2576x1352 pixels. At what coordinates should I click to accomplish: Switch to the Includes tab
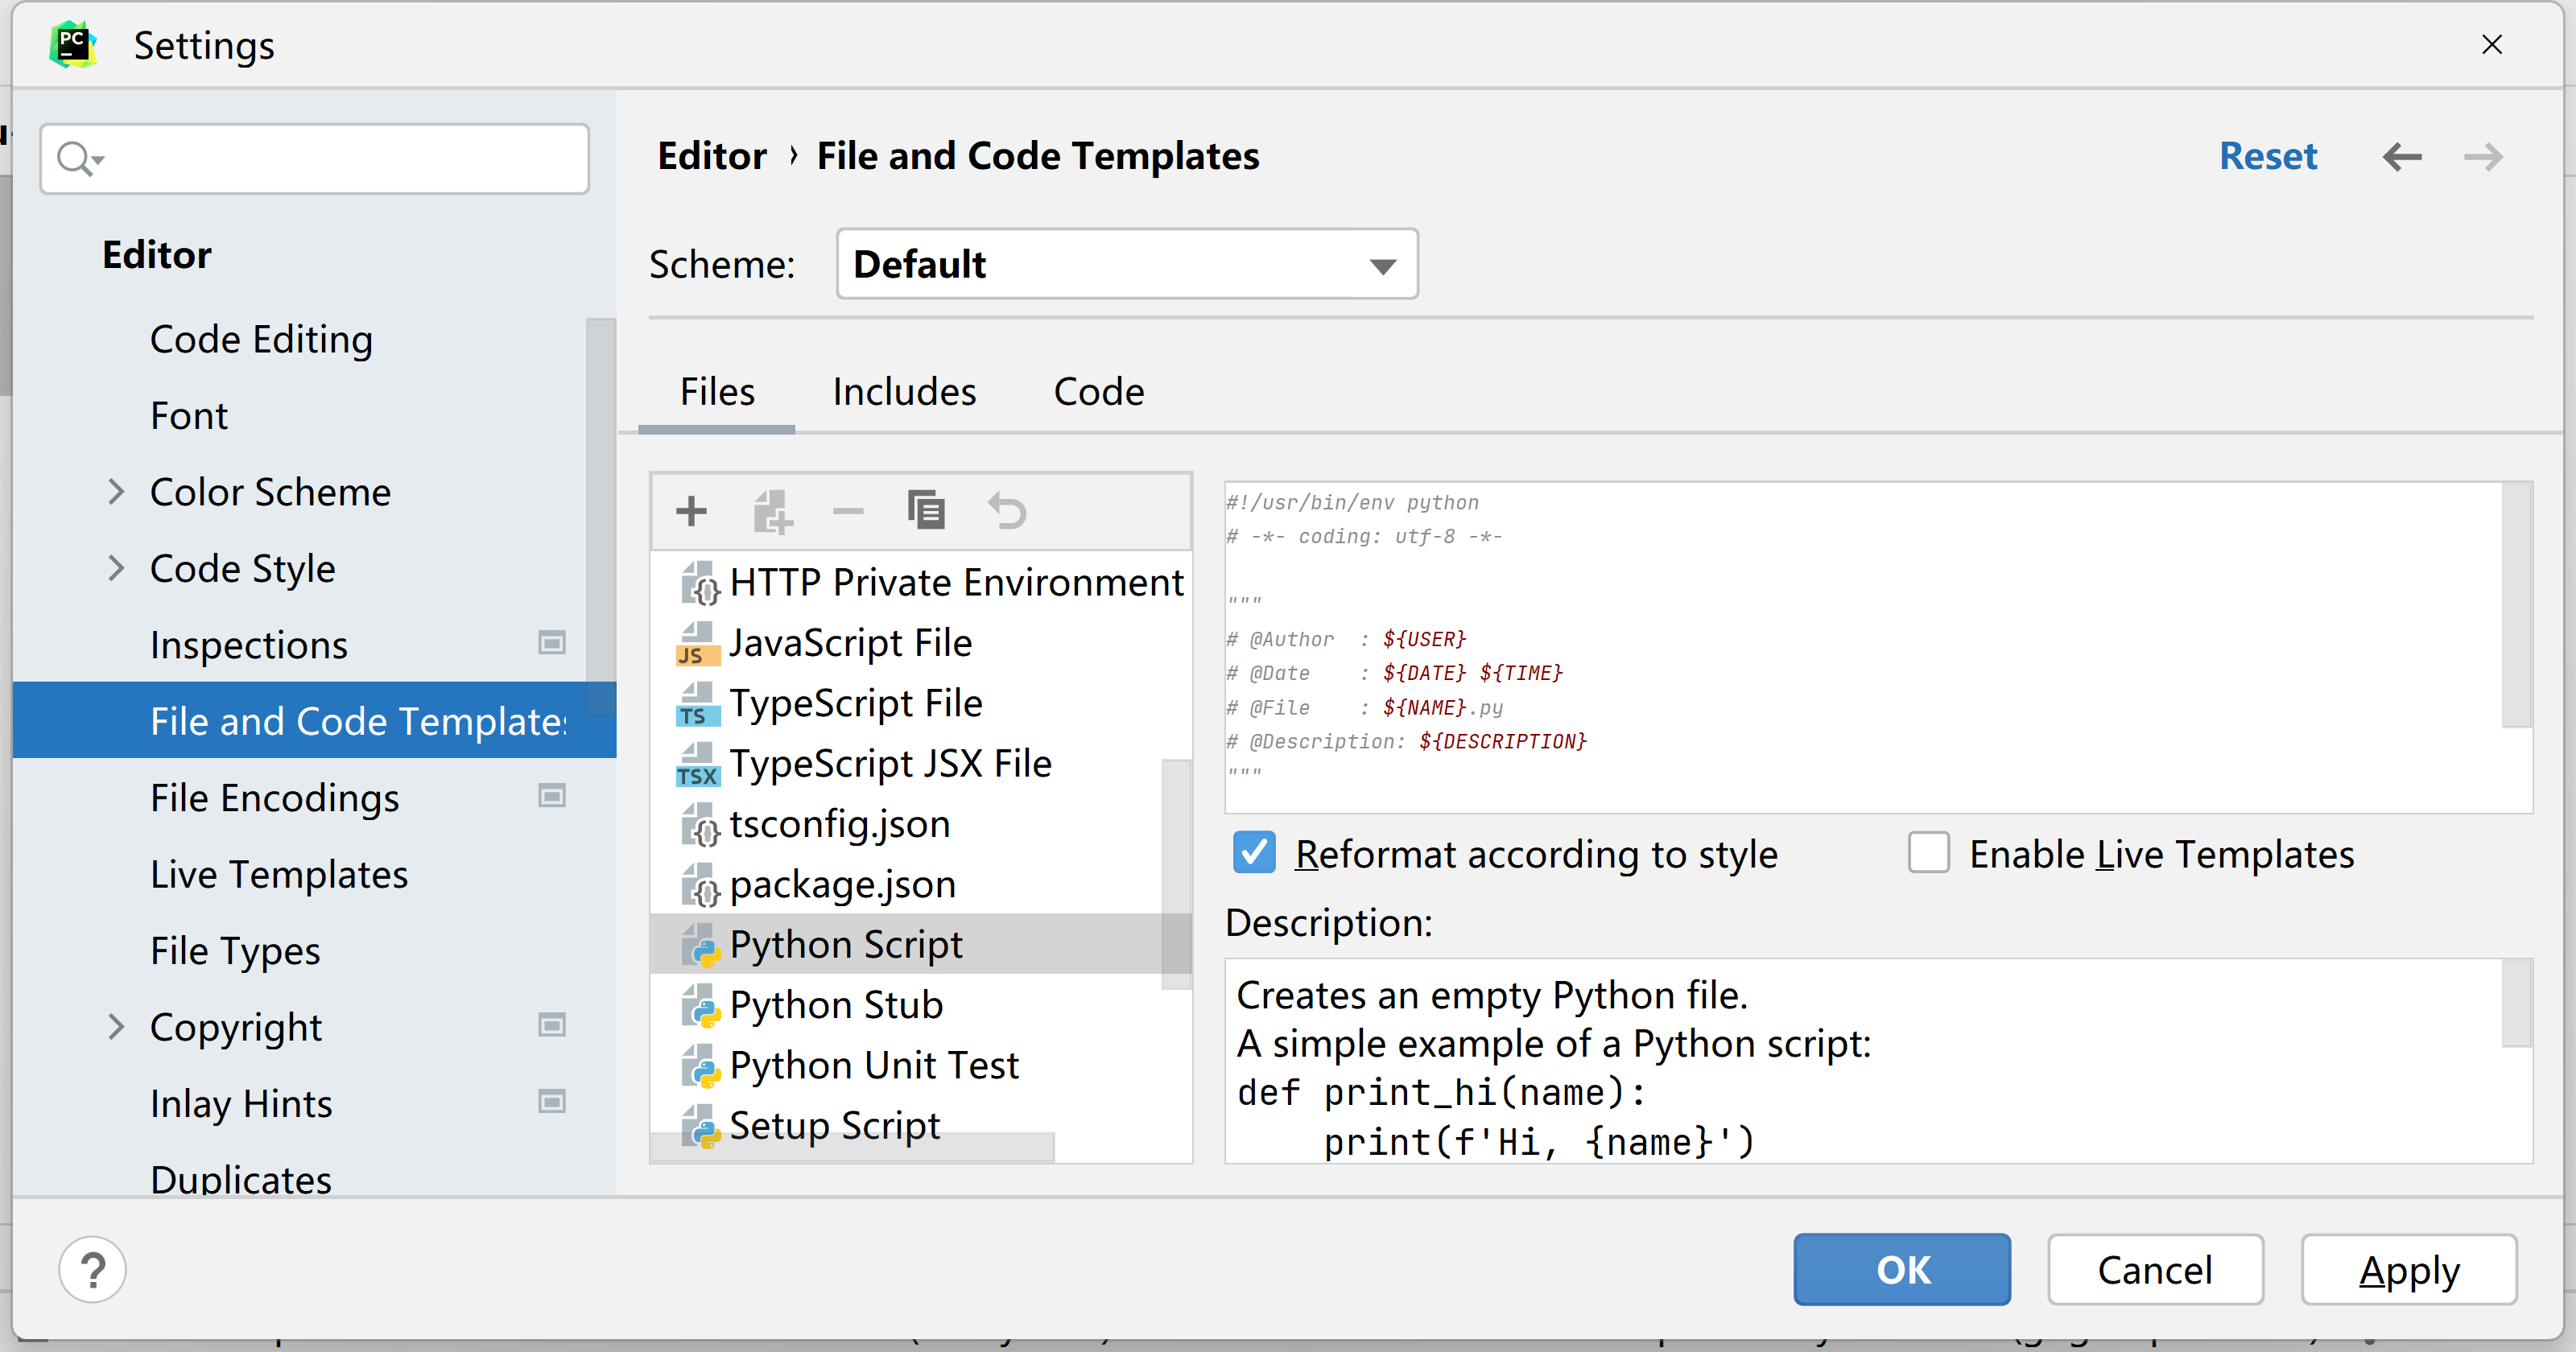pos(904,392)
